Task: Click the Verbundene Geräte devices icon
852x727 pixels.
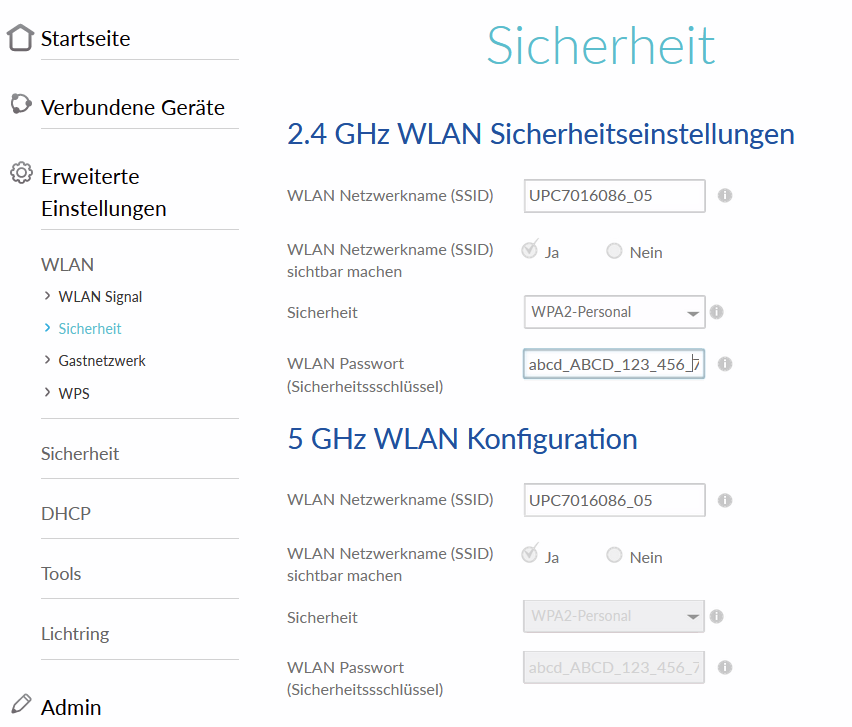Action: pyautogui.click(x=20, y=104)
